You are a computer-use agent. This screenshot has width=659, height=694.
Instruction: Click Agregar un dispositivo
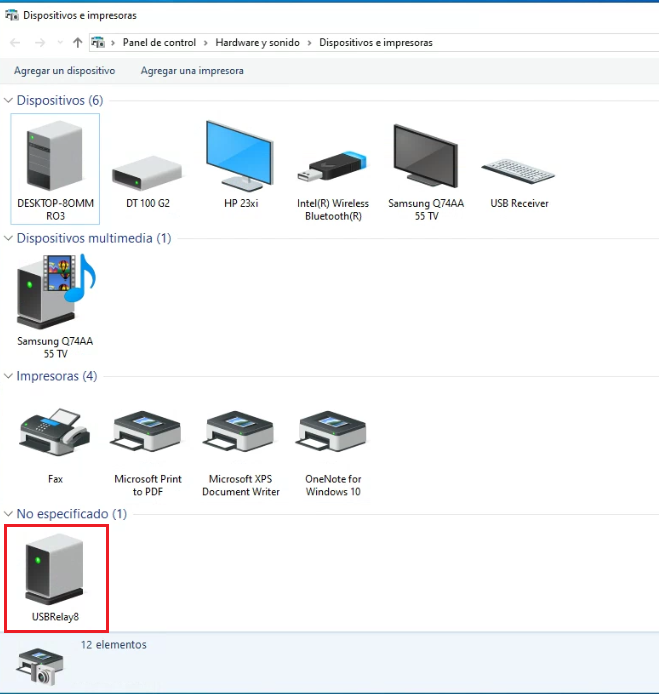coord(65,70)
